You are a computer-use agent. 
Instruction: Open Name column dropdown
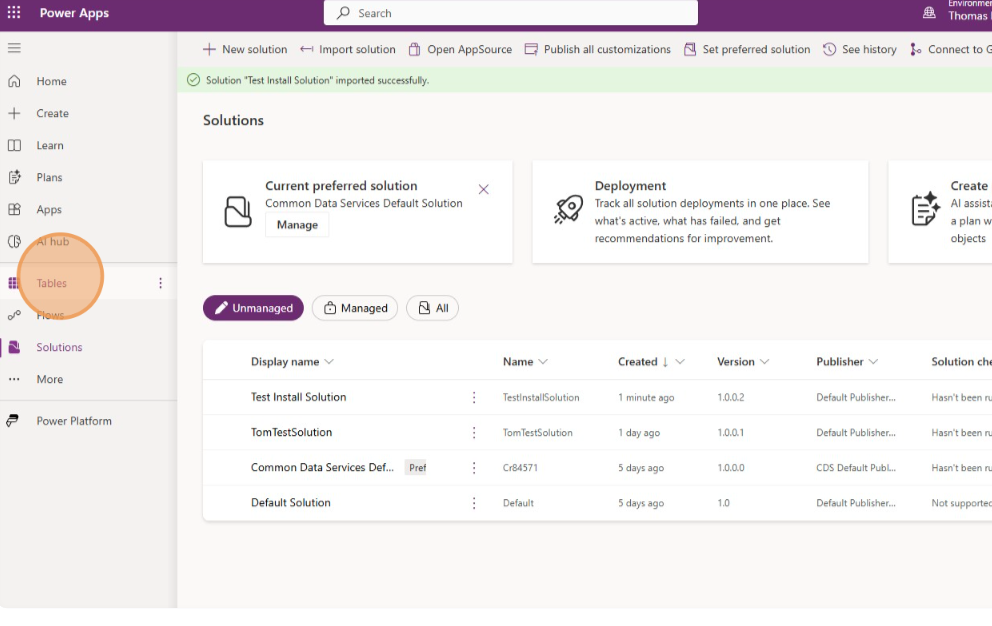click(543, 362)
